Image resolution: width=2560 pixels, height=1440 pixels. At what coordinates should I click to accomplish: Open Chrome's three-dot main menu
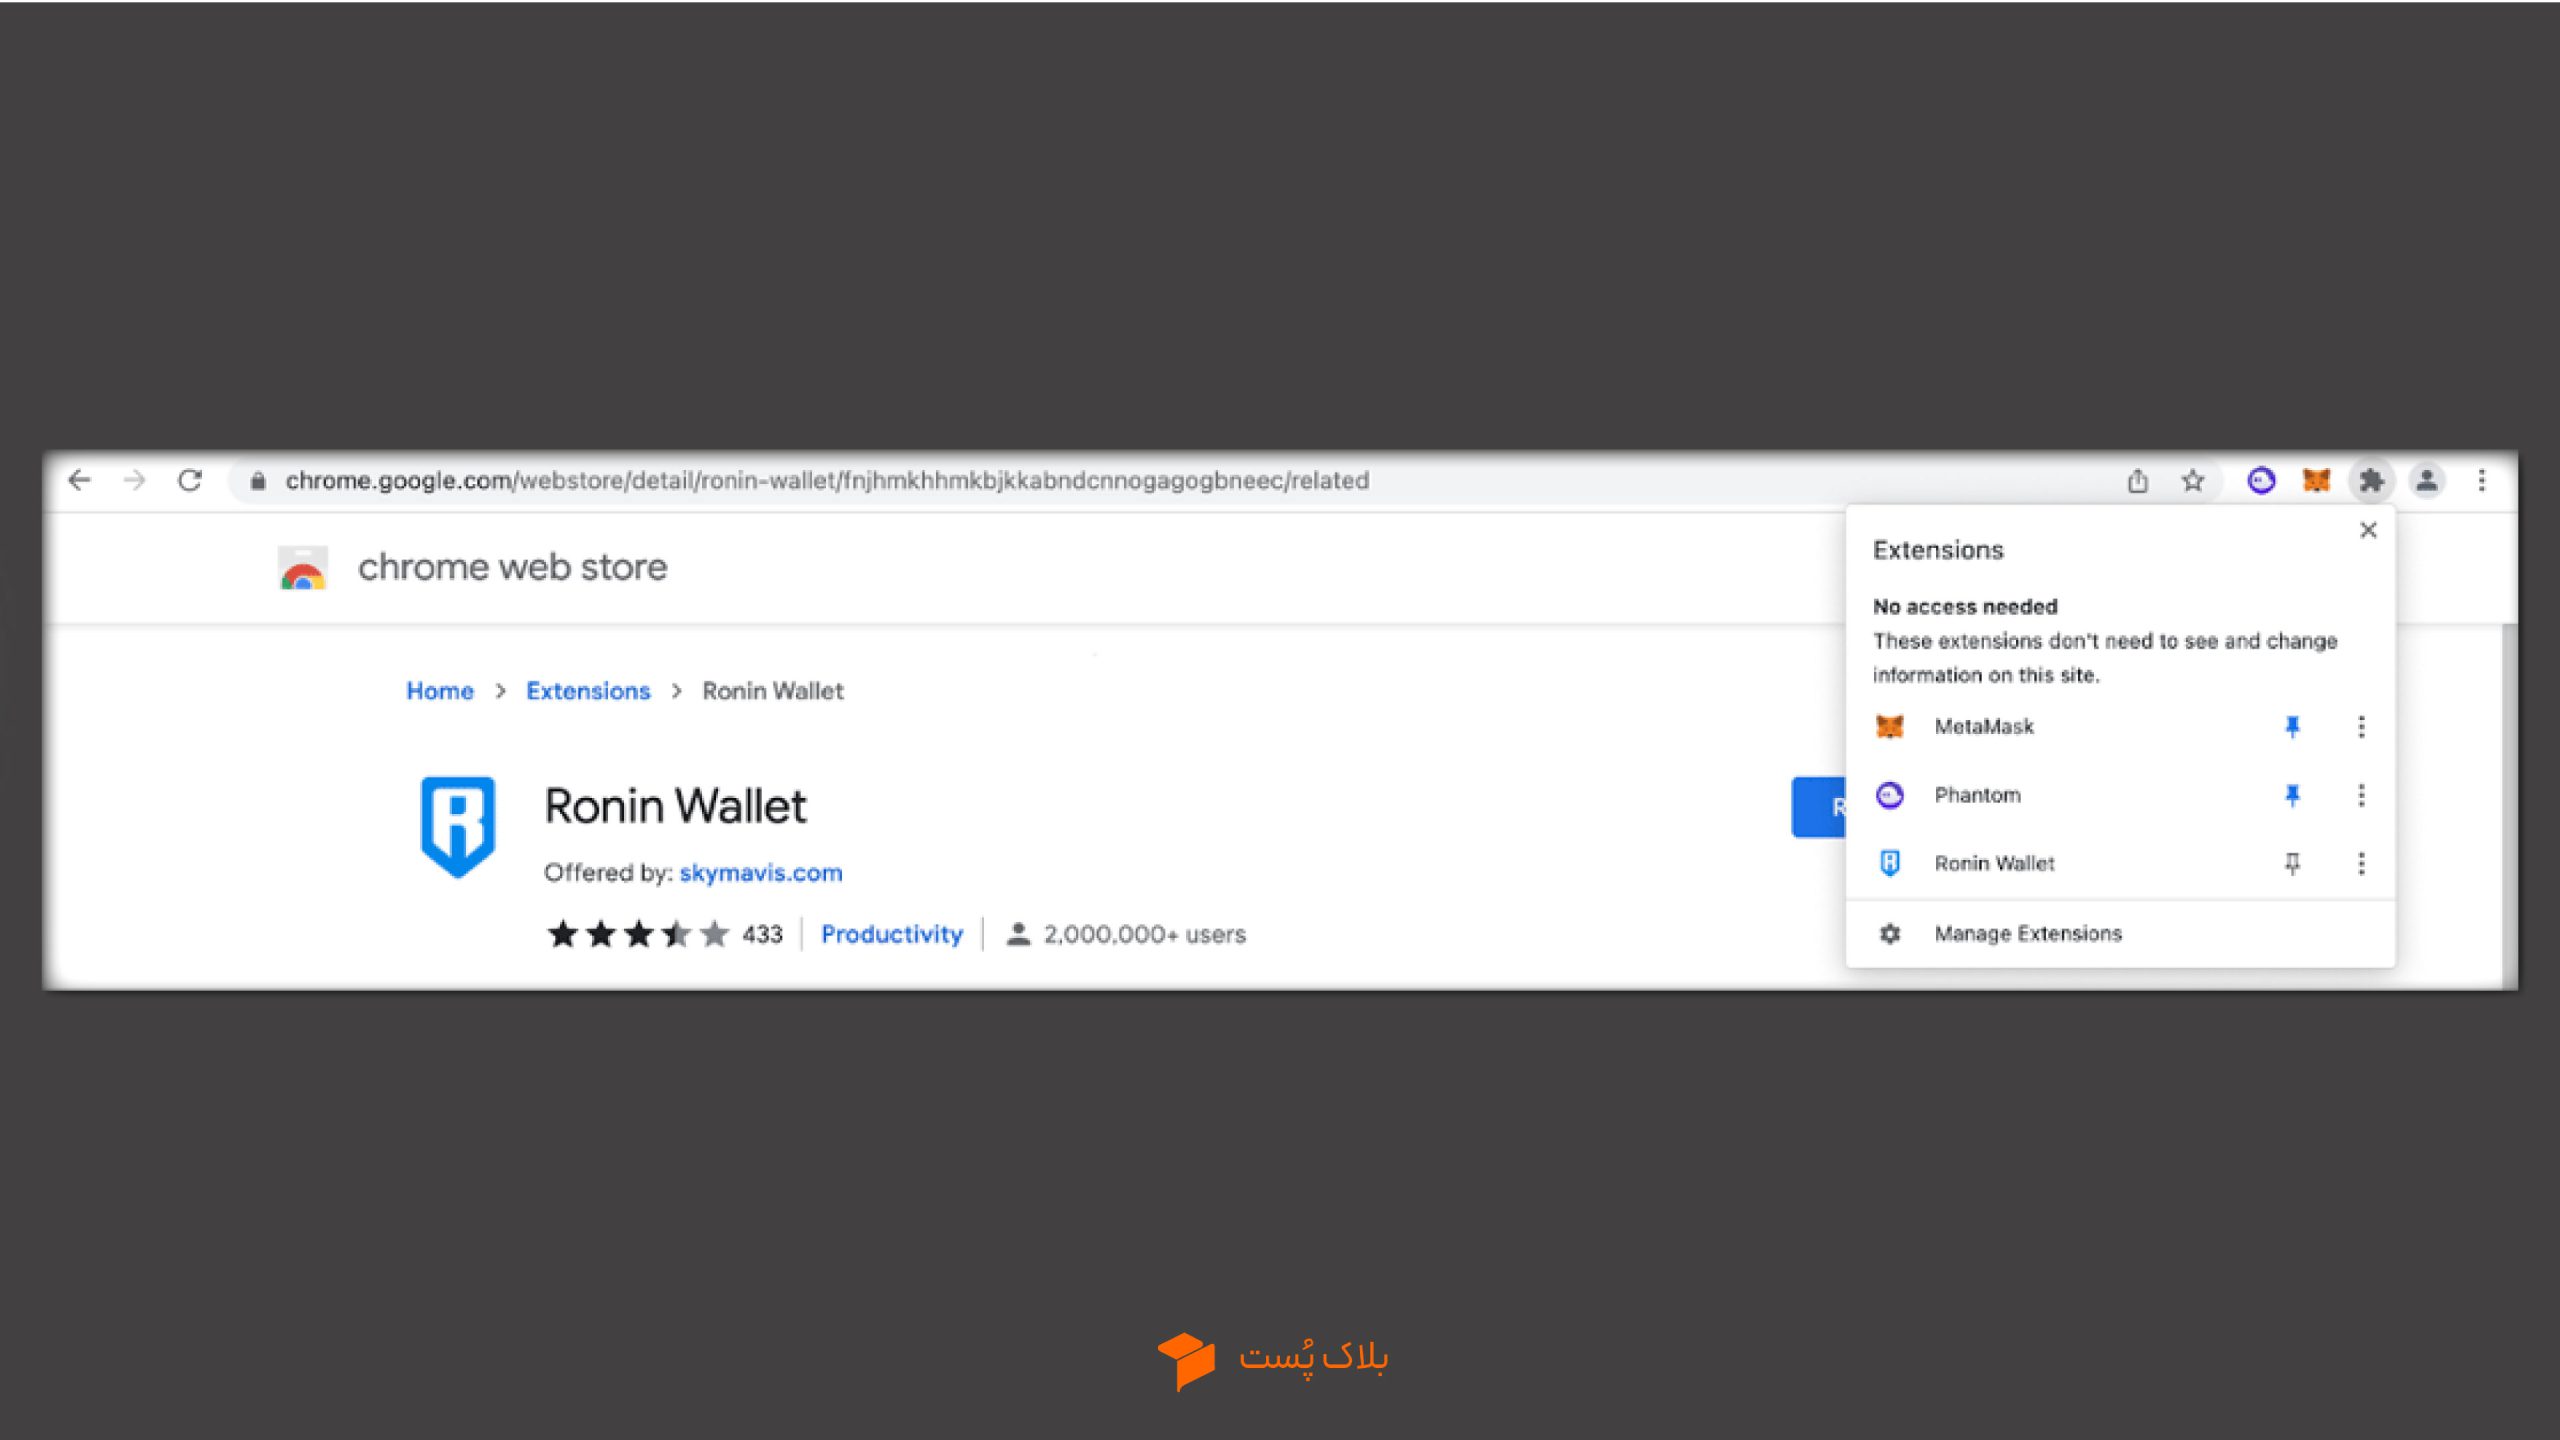2482,481
